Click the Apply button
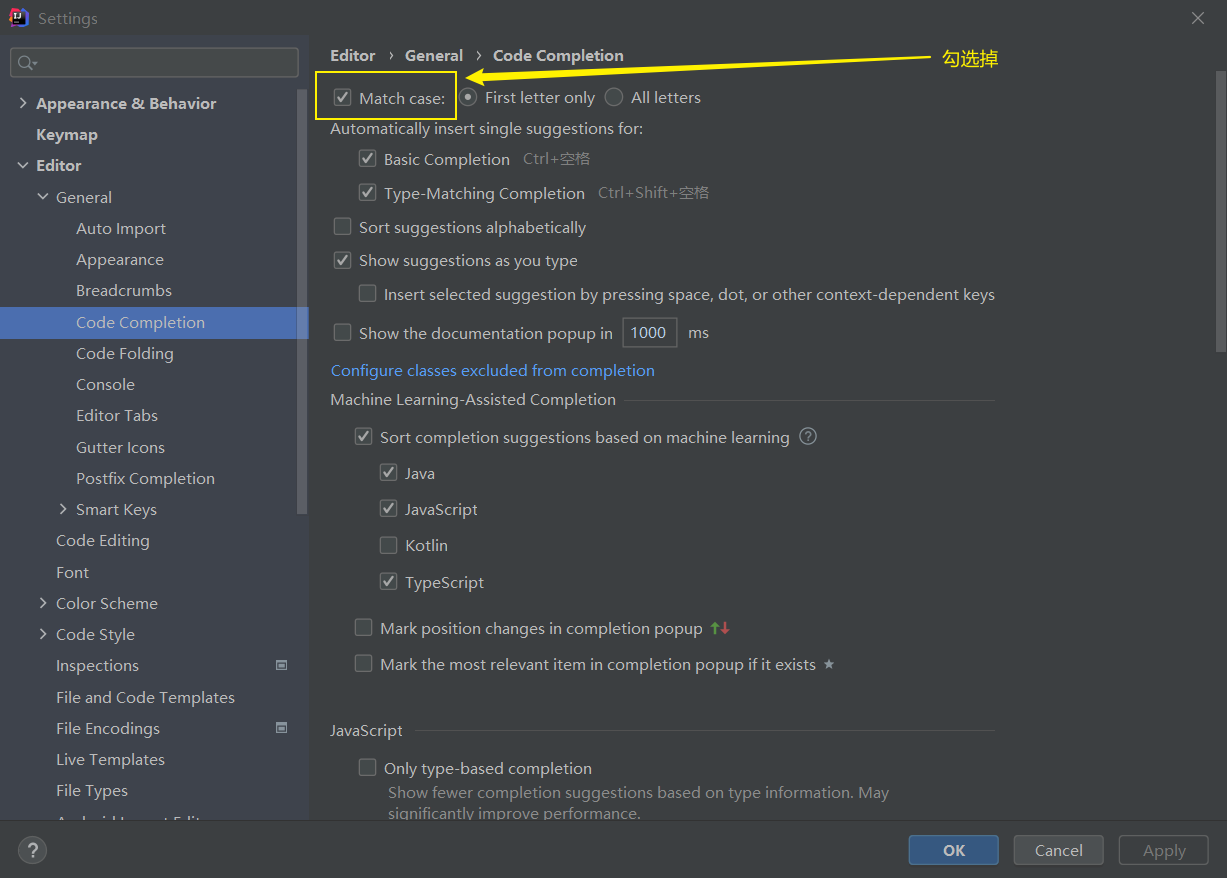The image size is (1227, 878). [1164, 850]
